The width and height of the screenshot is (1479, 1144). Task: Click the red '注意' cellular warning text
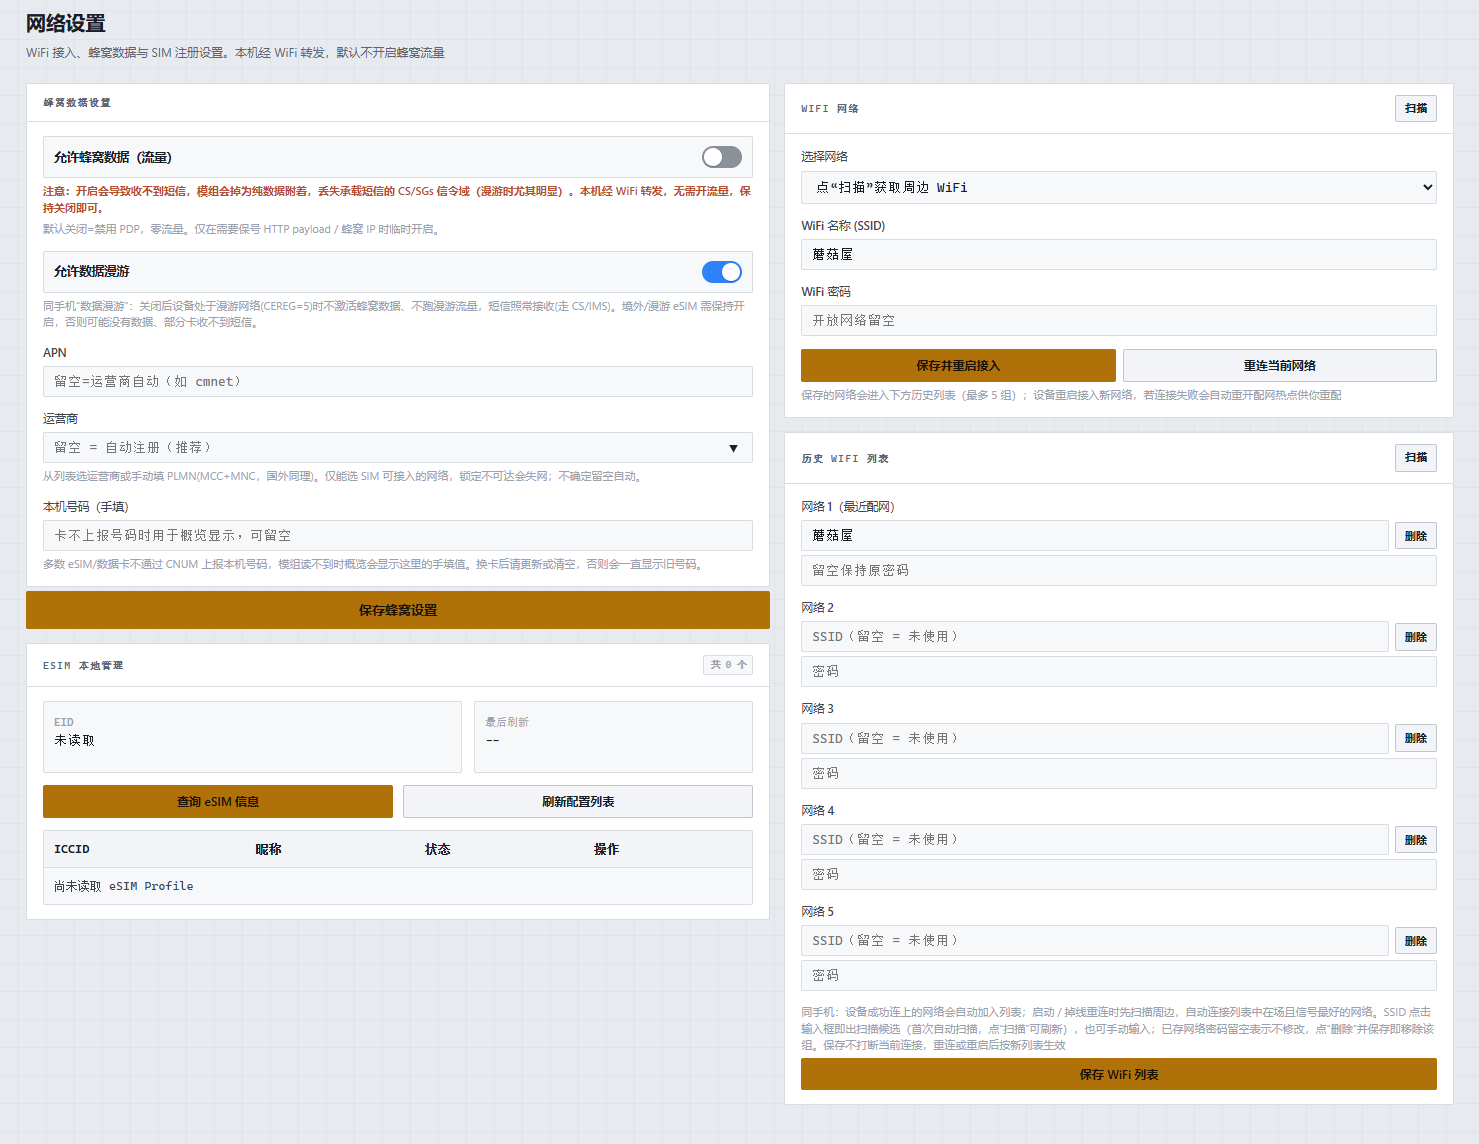[397, 199]
